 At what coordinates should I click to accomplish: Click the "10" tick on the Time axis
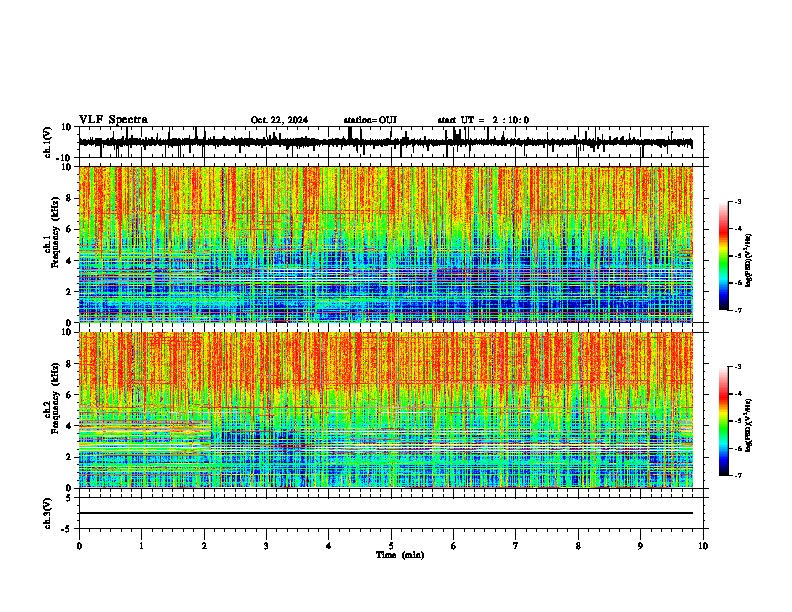coord(703,546)
